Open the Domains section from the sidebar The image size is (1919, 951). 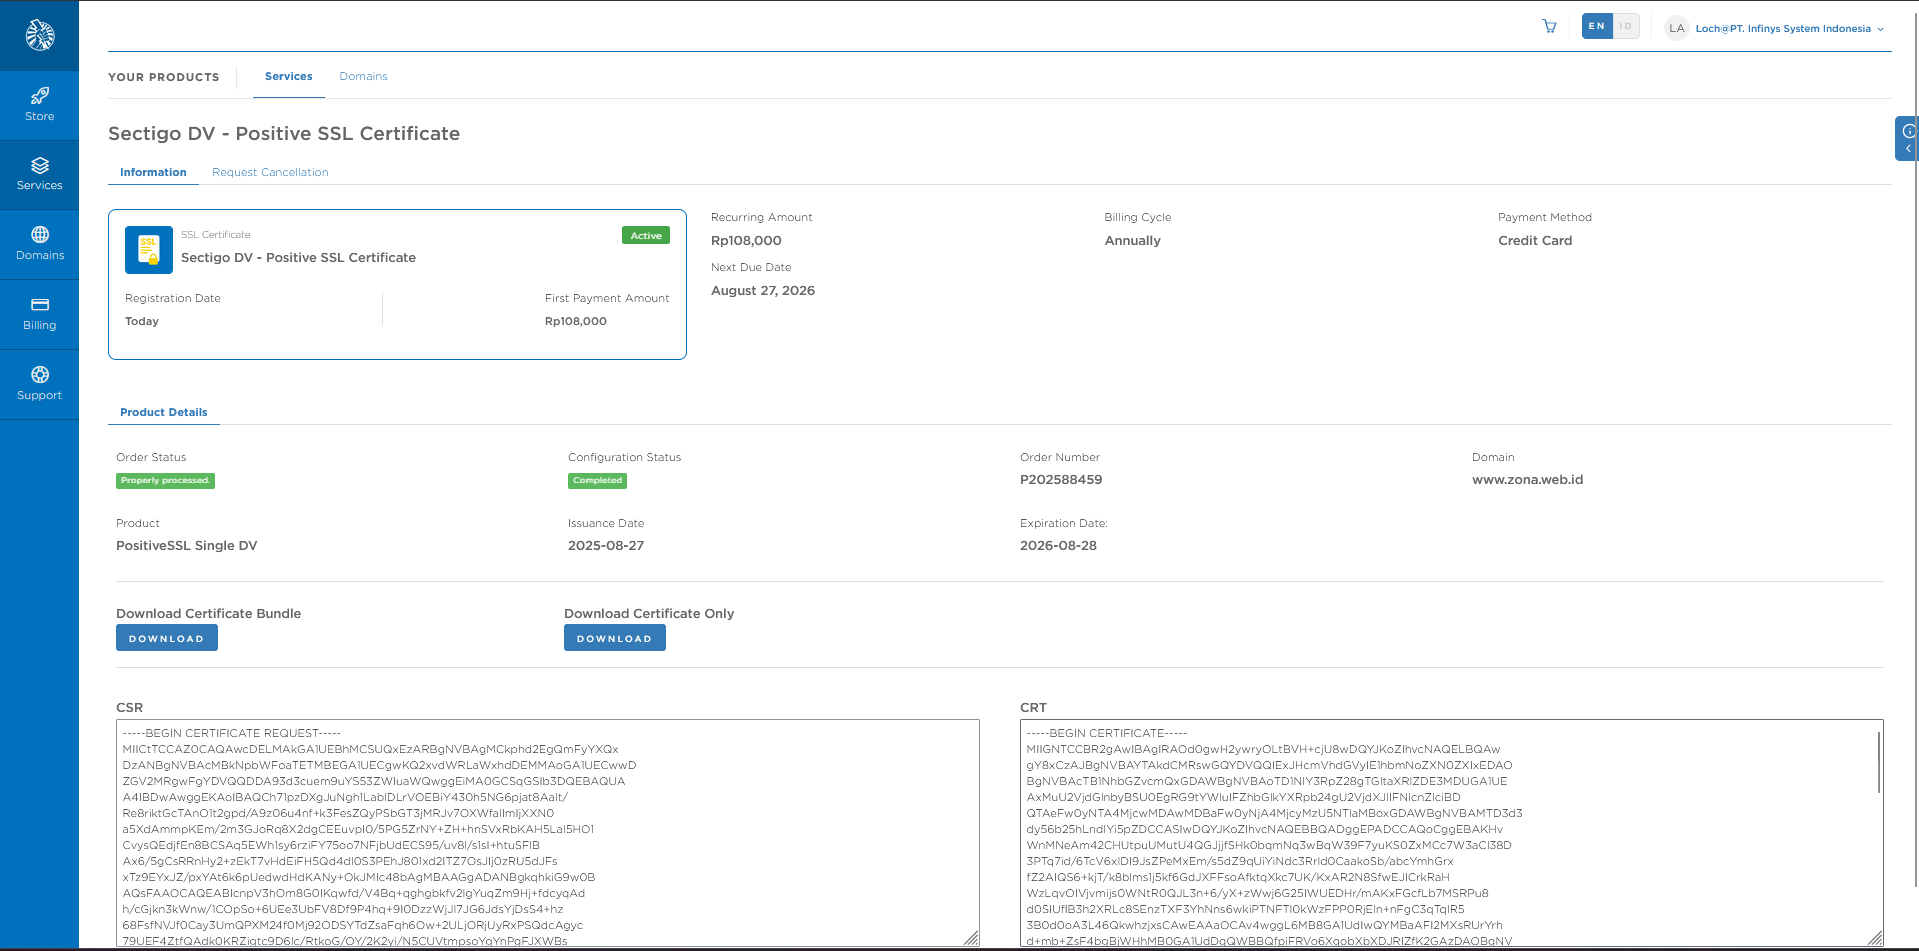point(39,243)
